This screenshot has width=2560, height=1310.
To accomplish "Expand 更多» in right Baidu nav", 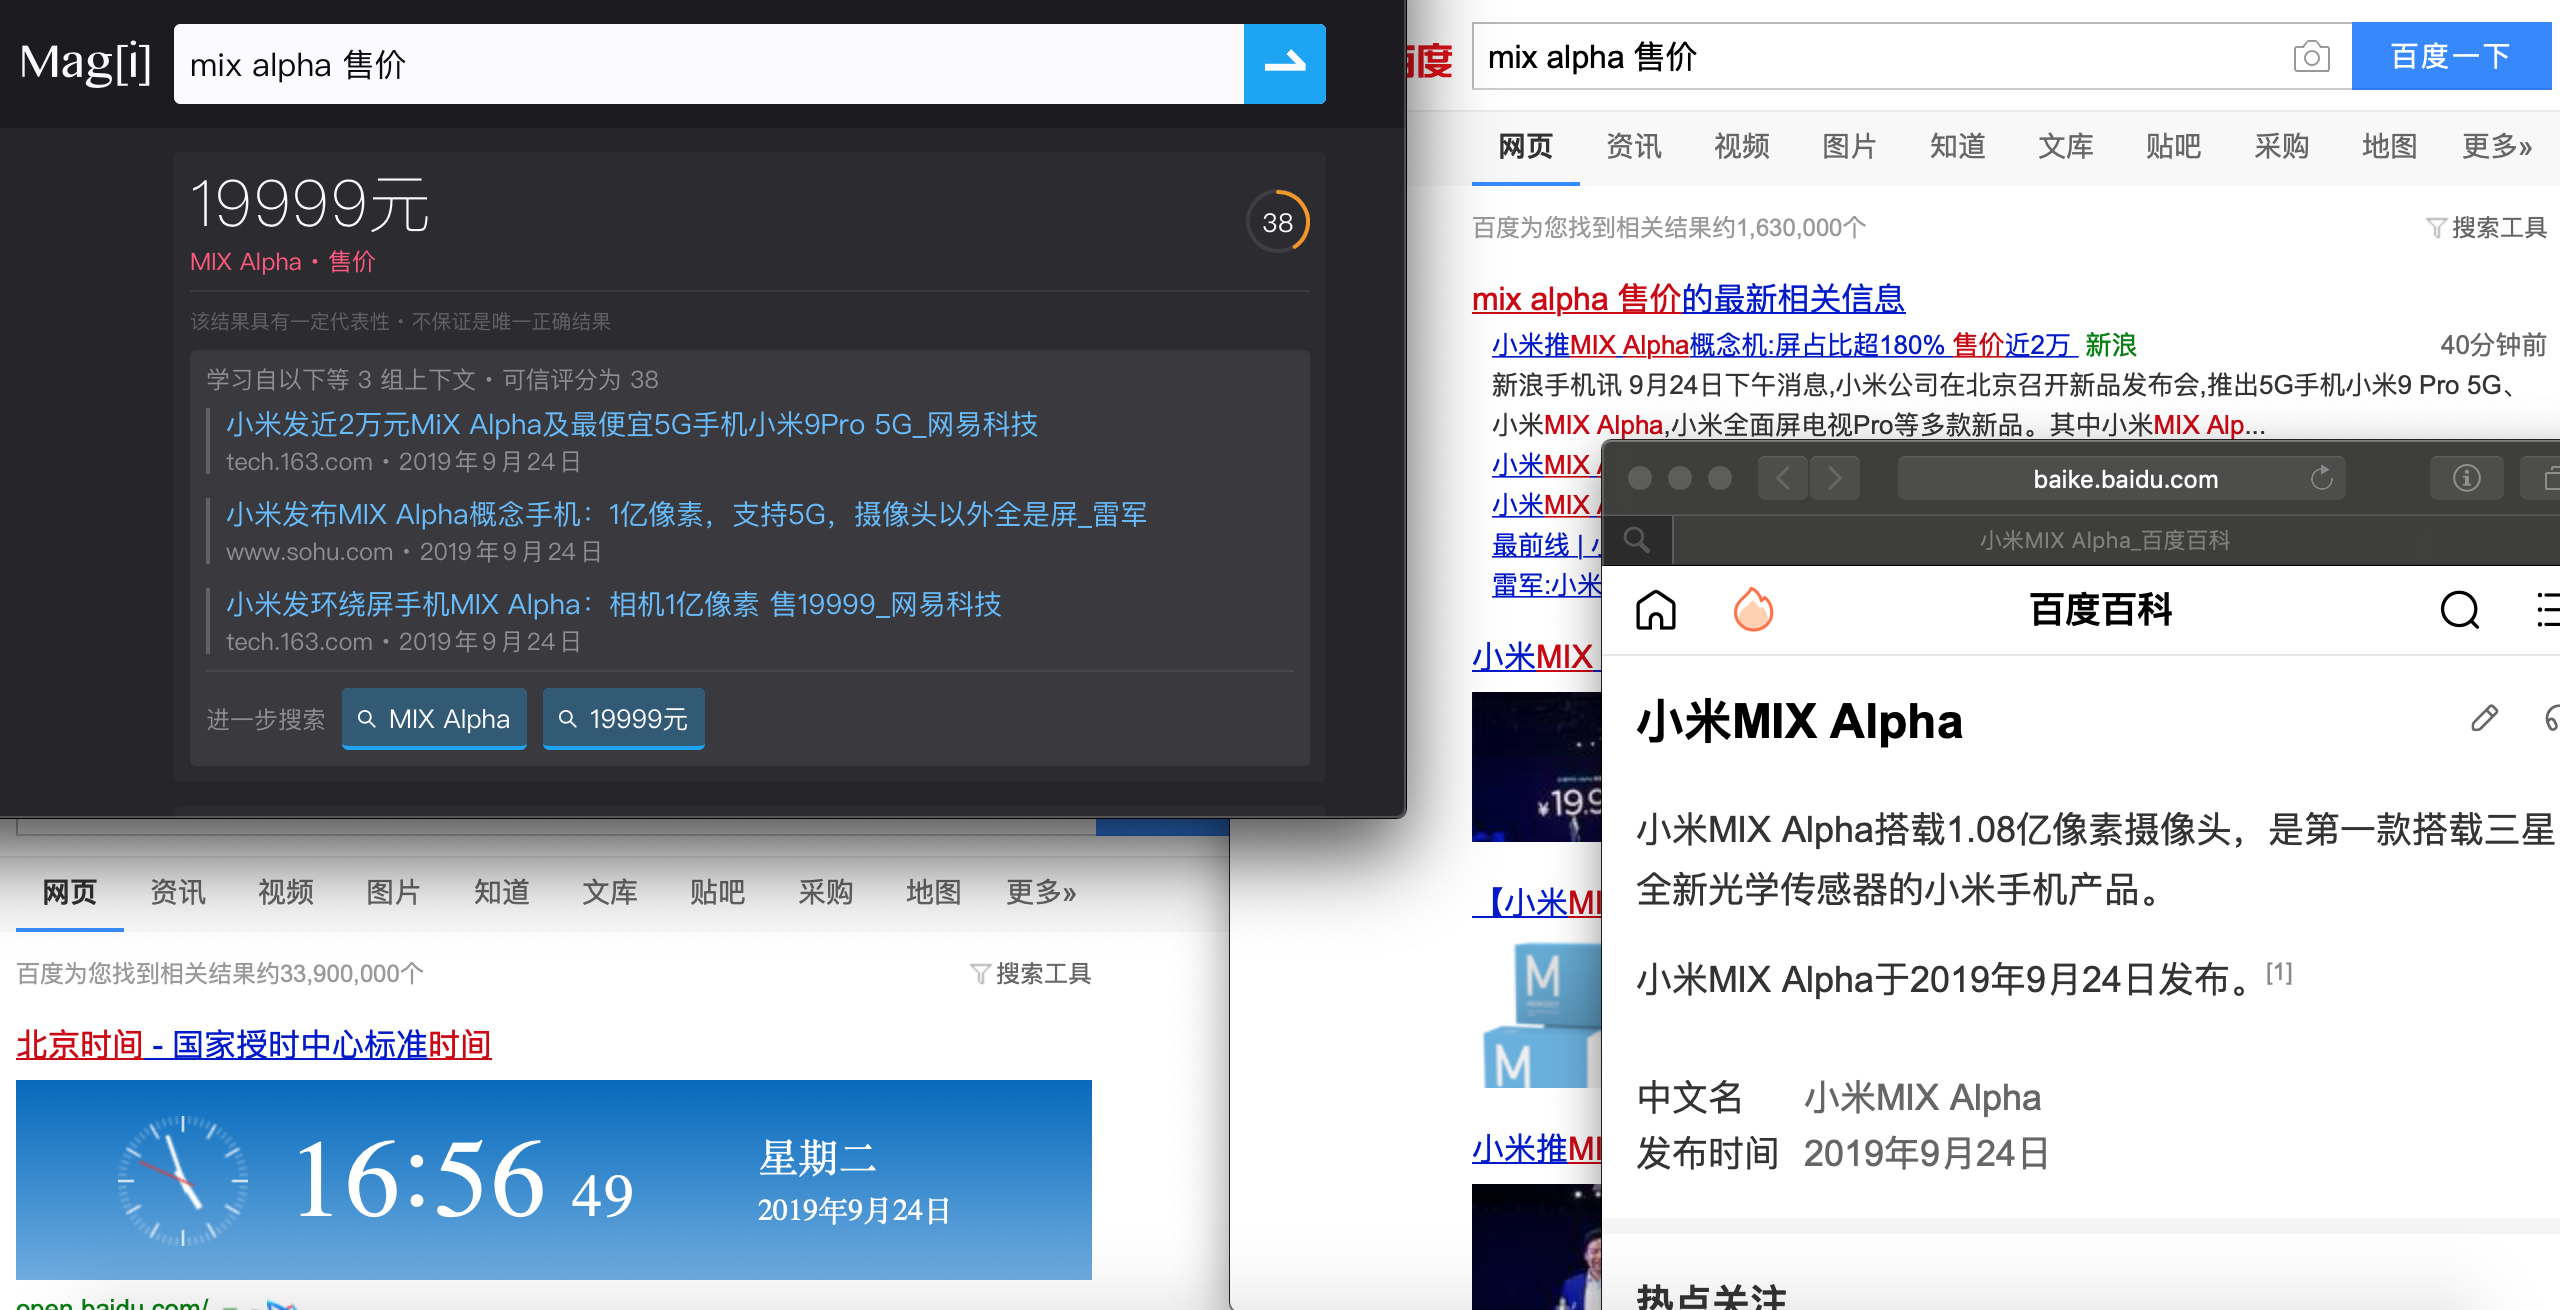I will [x=2496, y=147].
